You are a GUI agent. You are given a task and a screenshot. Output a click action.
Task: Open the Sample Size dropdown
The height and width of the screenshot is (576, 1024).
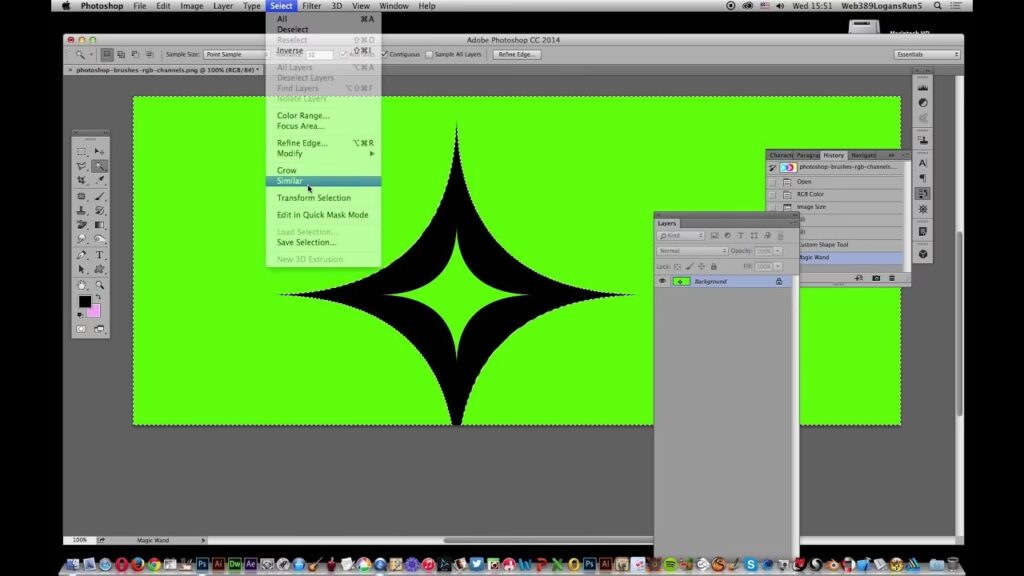pyautogui.click(x=236, y=54)
